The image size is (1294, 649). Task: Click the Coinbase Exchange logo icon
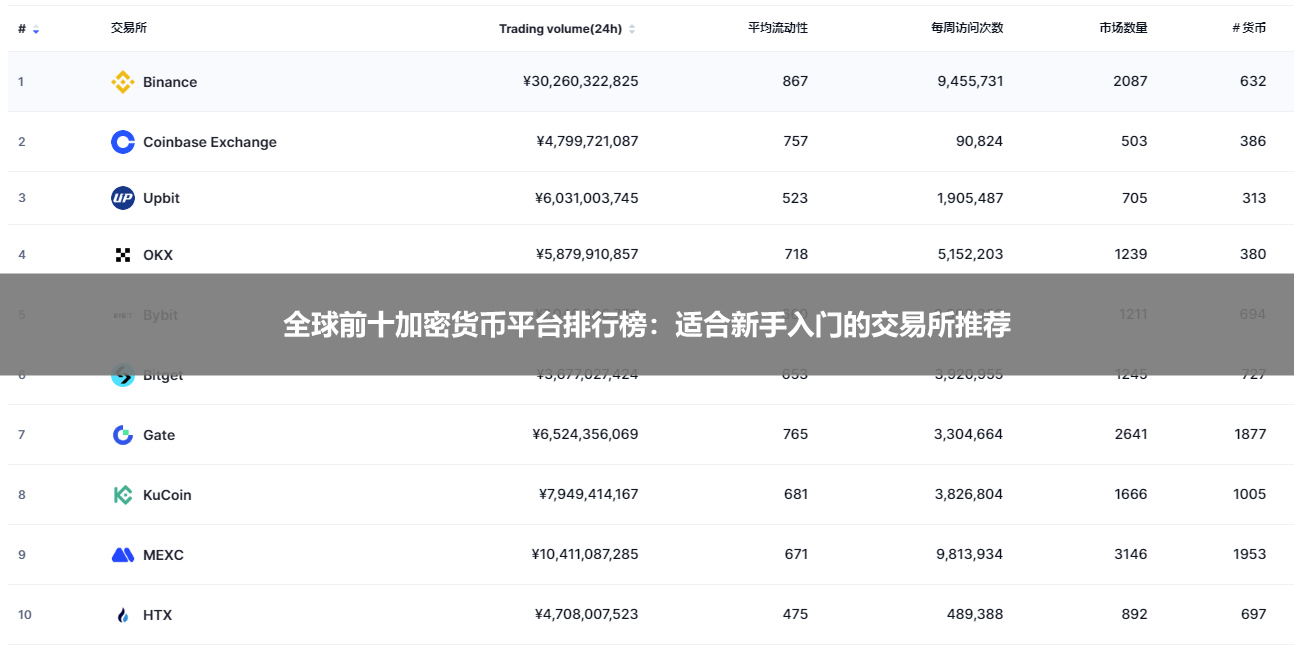tap(123, 142)
